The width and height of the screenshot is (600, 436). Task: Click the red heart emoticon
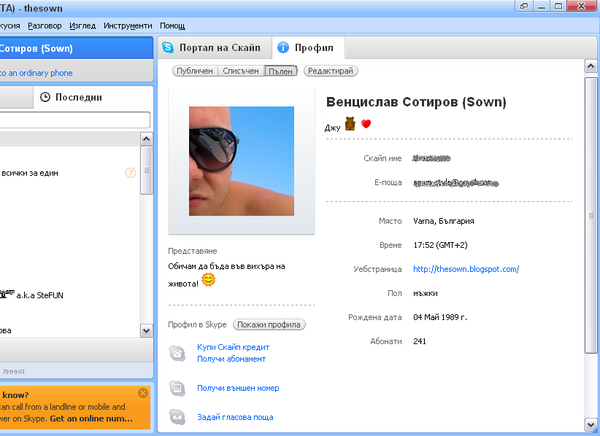(366, 124)
